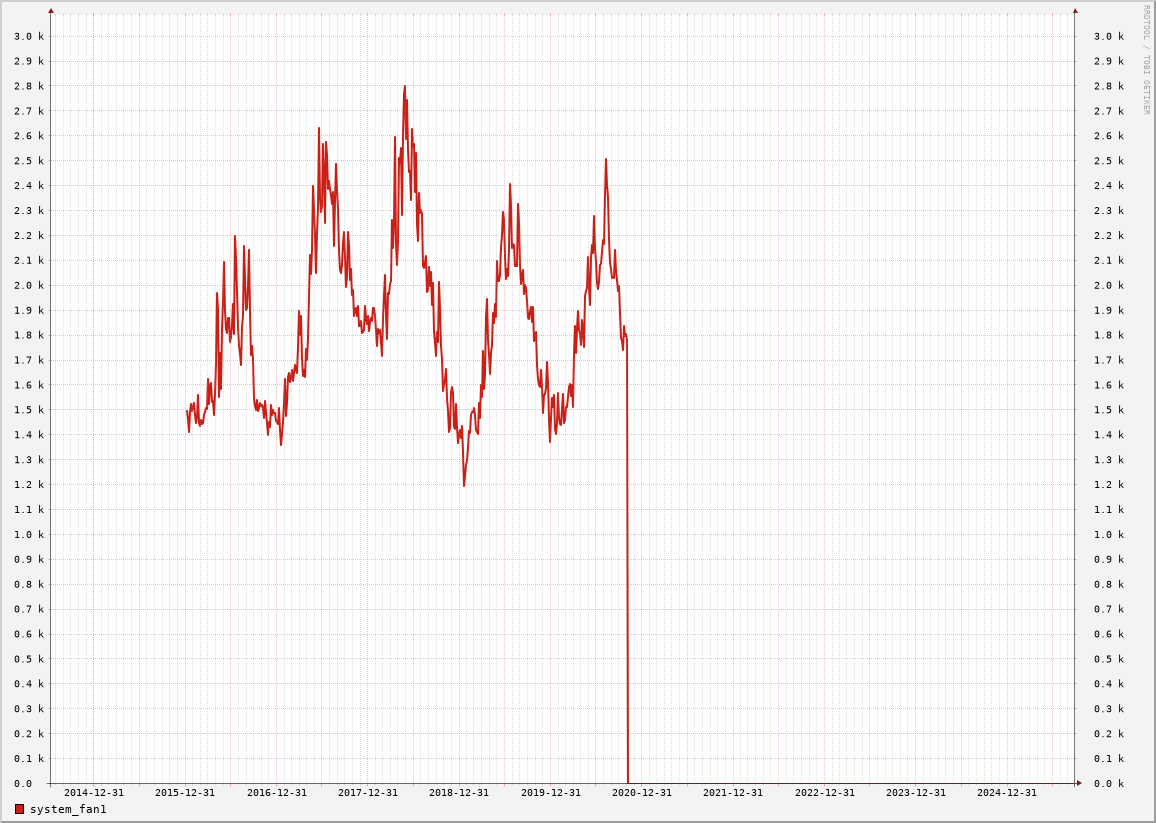Select the system_fan1 legend label
The height and width of the screenshot is (823, 1156).
[68, 809]
